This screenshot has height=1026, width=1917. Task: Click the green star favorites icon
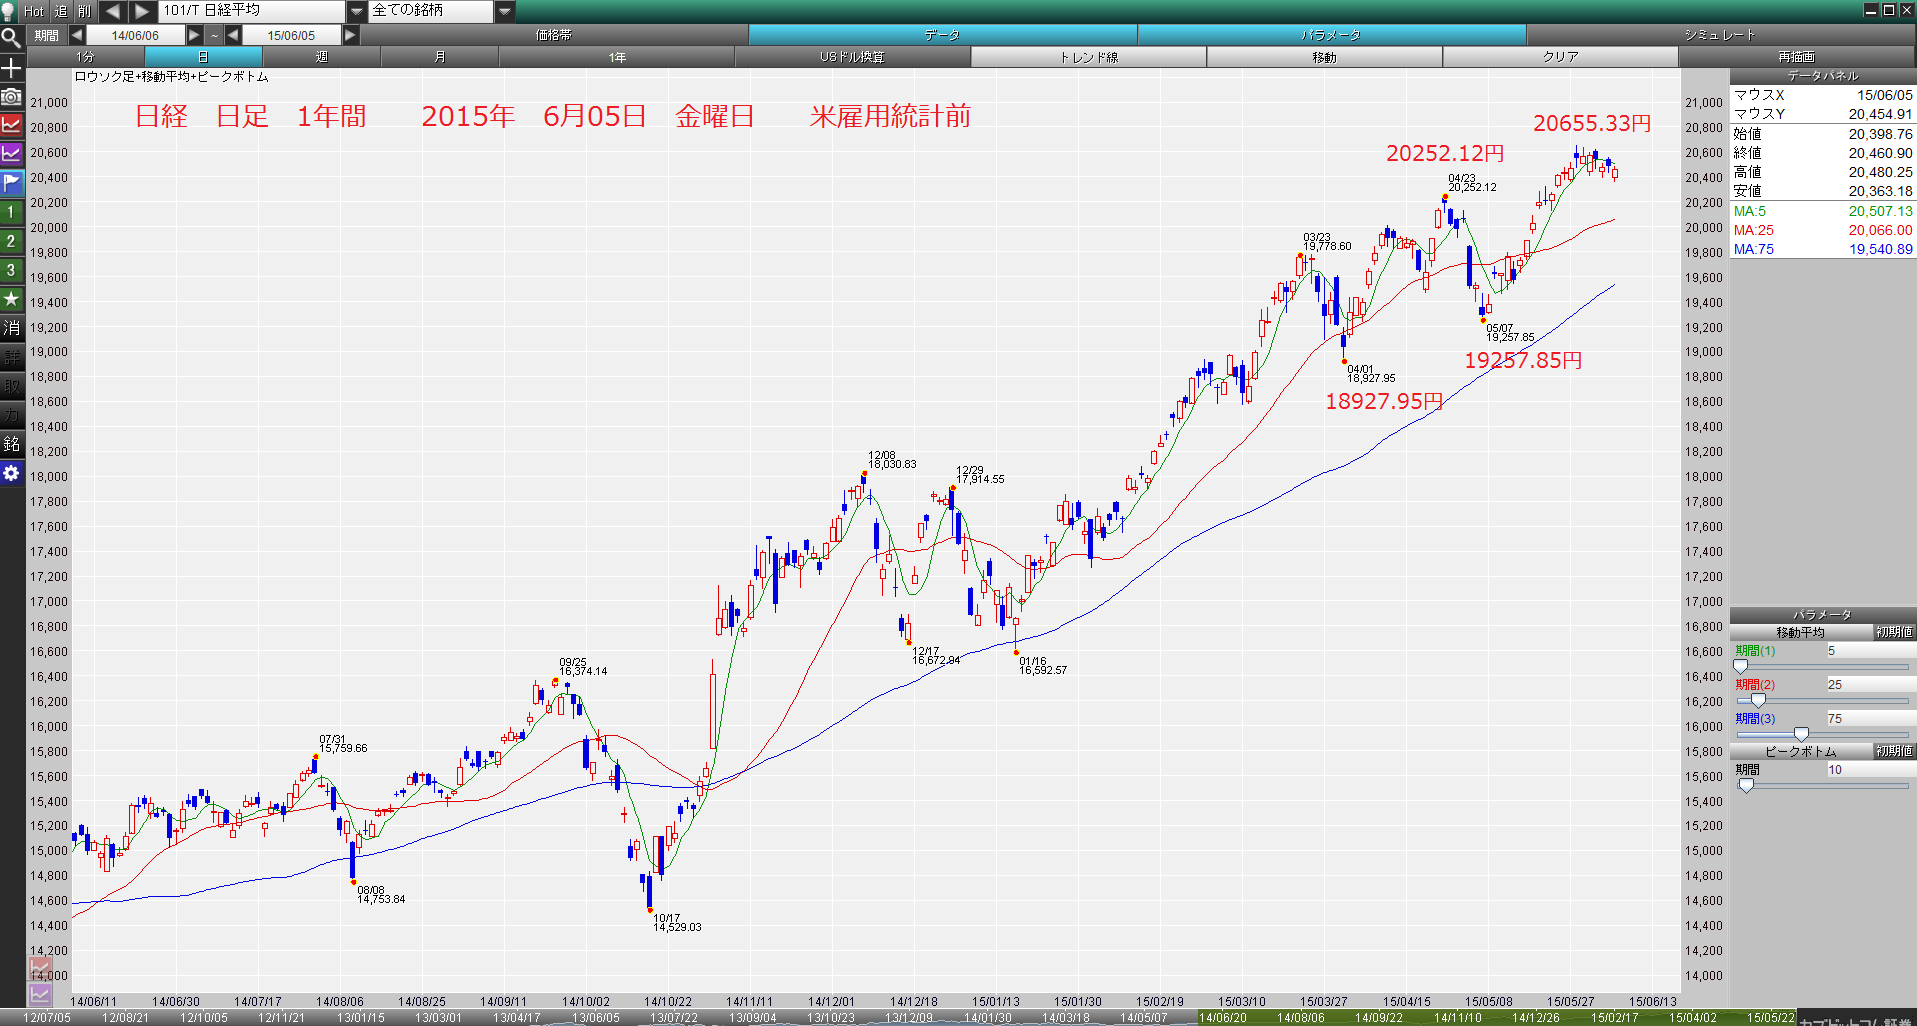(x=11, y=299)
